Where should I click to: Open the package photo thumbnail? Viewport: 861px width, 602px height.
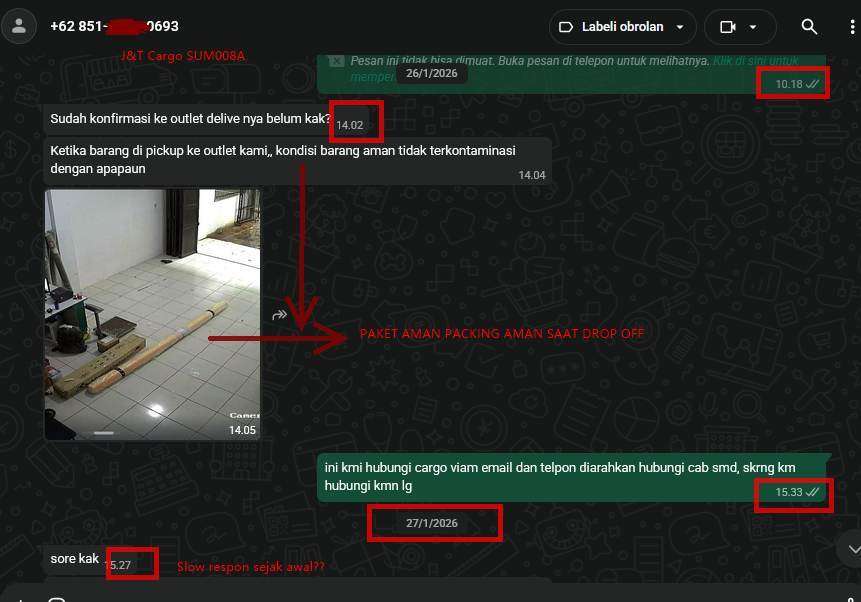[152, 314]
